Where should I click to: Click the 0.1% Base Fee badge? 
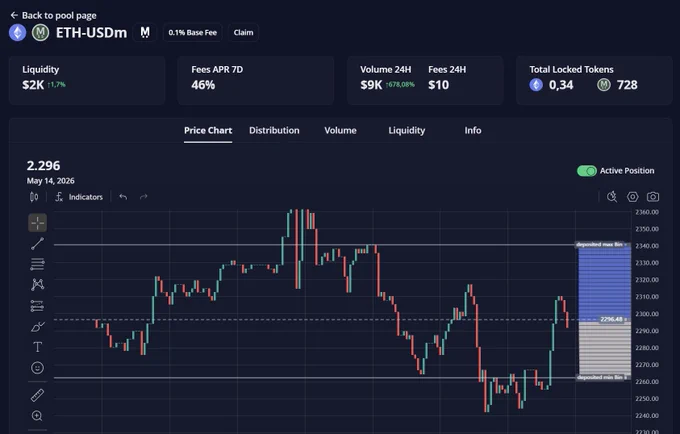193,33
